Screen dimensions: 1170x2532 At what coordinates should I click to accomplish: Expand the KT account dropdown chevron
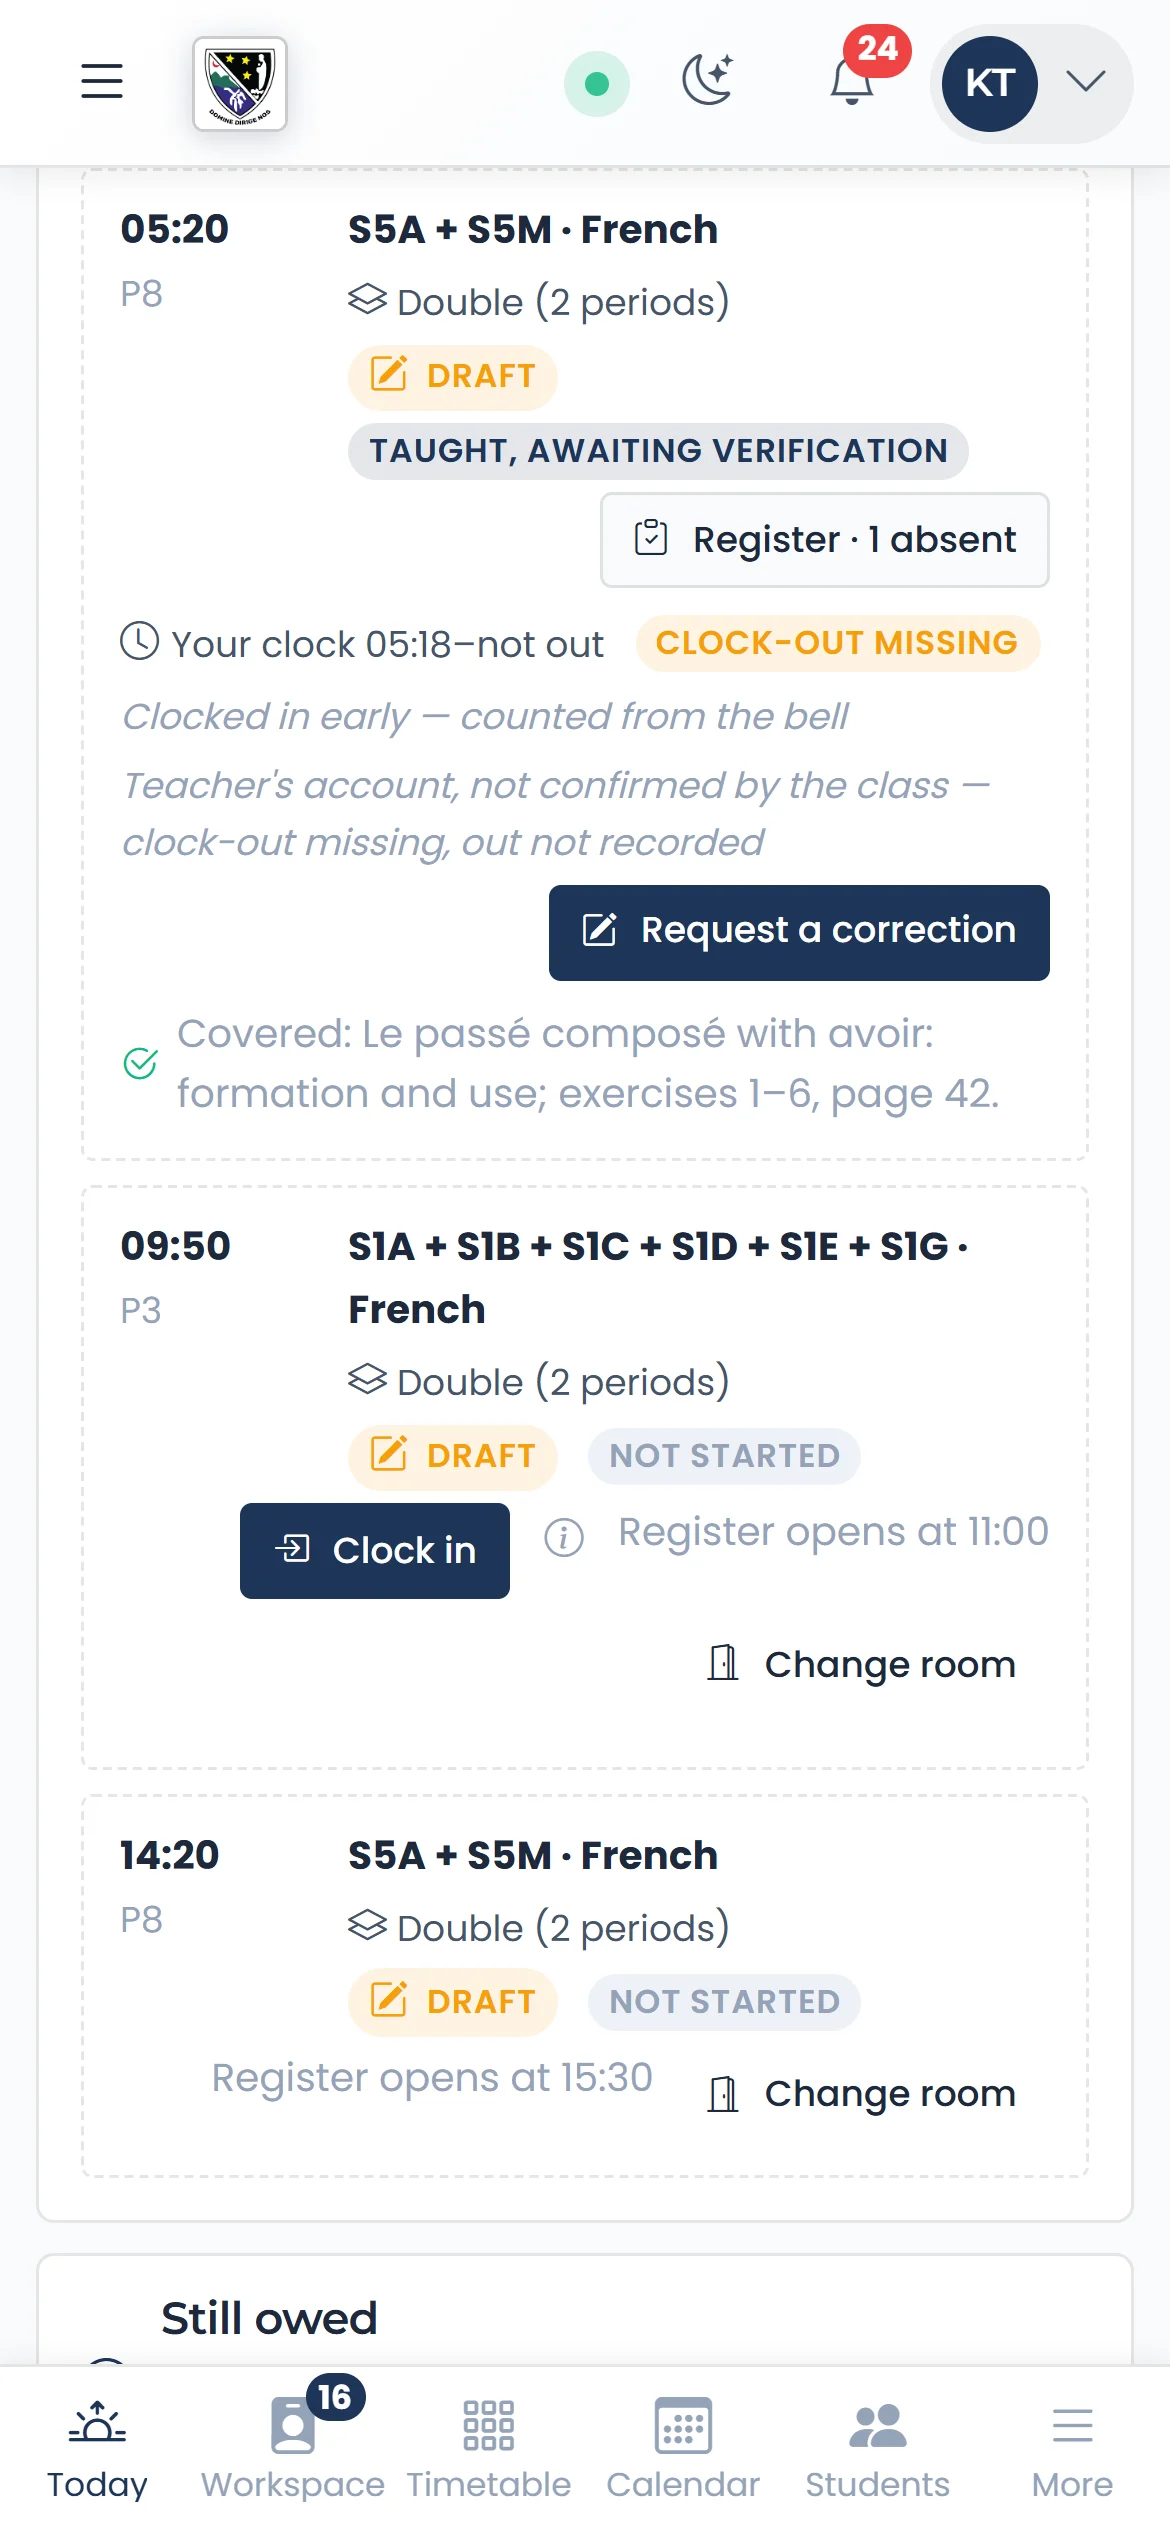(x=1085, y=81)
